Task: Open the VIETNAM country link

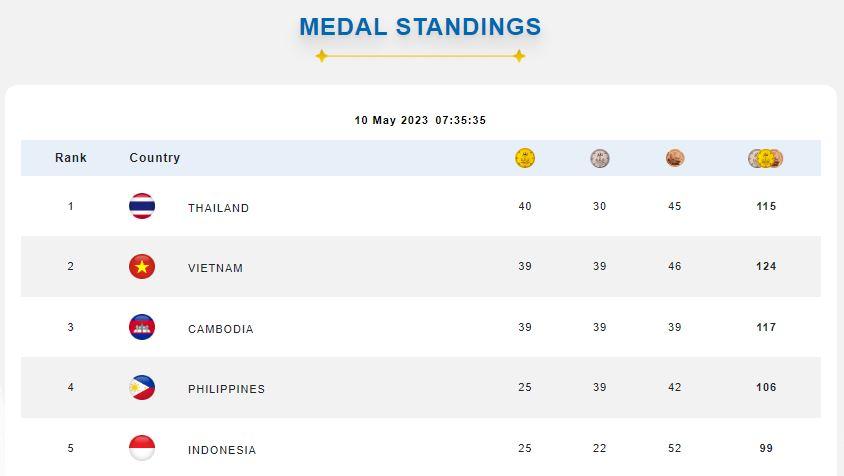Action: [x=215, y=268]
